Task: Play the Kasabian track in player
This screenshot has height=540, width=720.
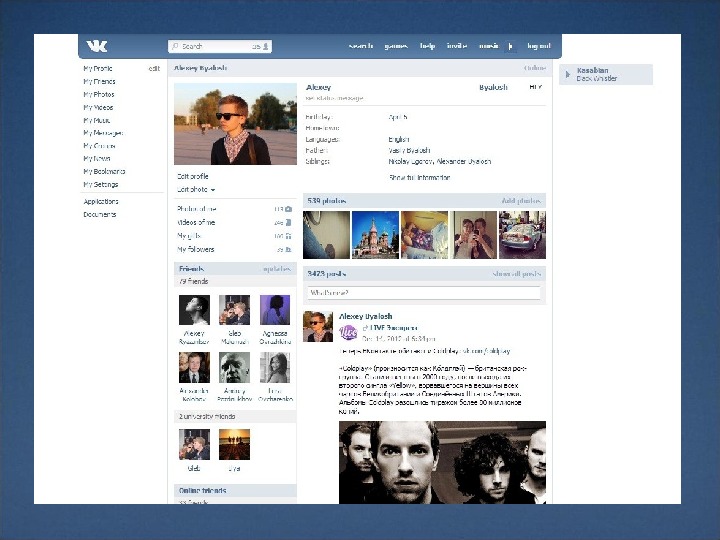Action: tap(568, 74)
